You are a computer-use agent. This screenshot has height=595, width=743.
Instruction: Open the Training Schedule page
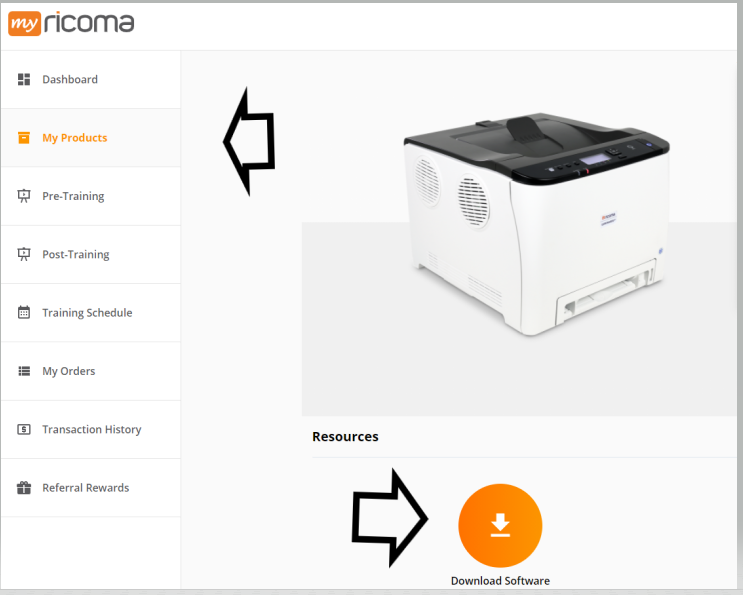[x=91, y=312]
